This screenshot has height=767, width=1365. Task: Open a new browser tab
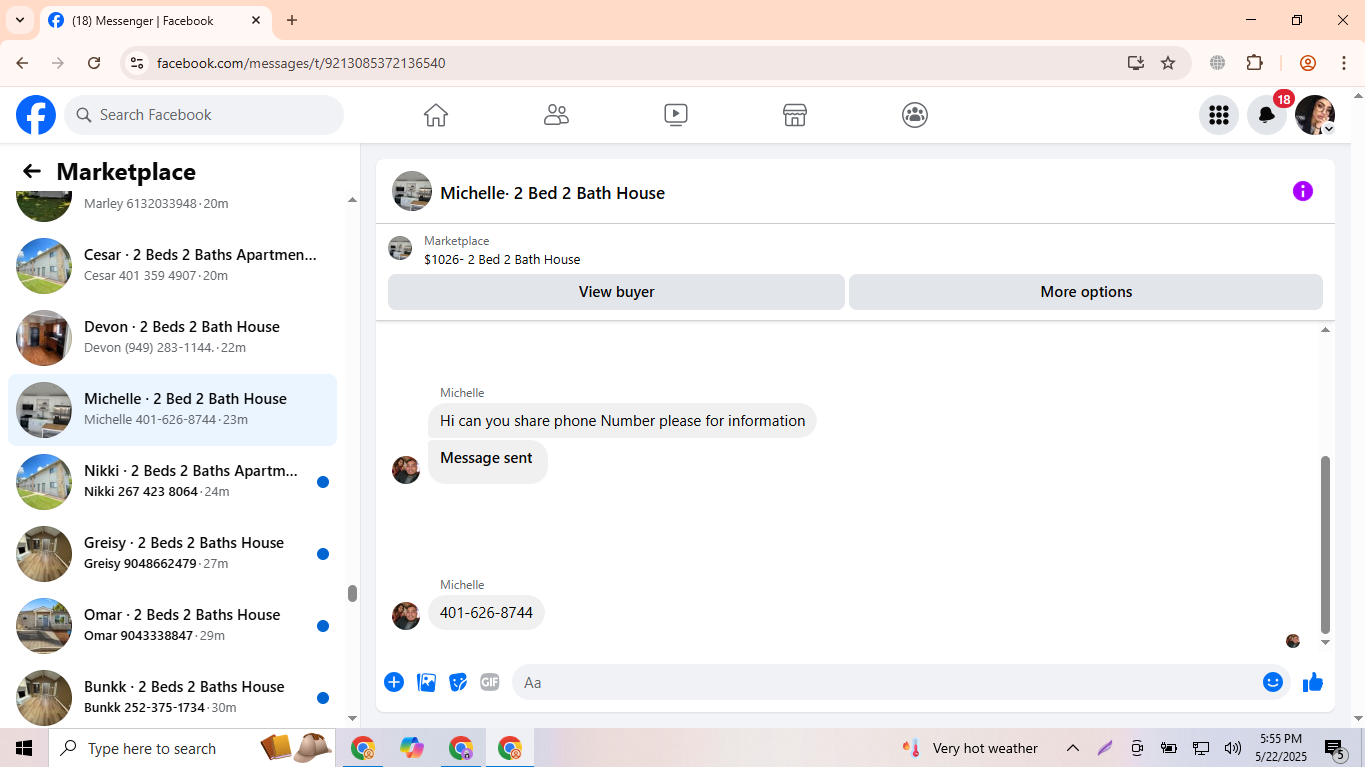pyautogui.click(x=292, y=20)
